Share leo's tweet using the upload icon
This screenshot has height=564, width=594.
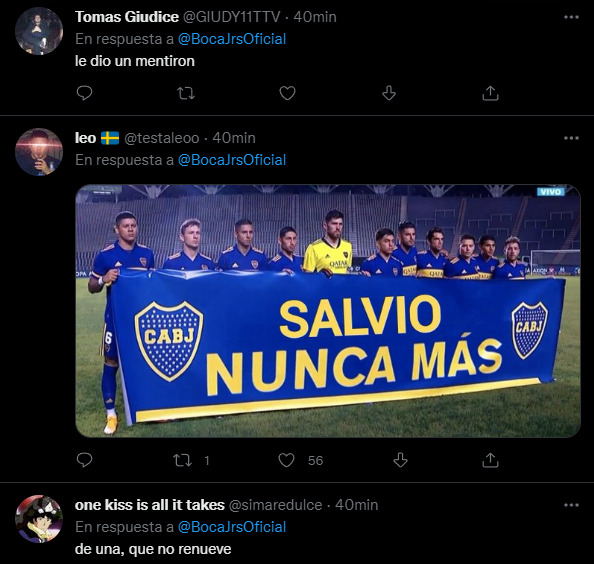tap(490, 460)
